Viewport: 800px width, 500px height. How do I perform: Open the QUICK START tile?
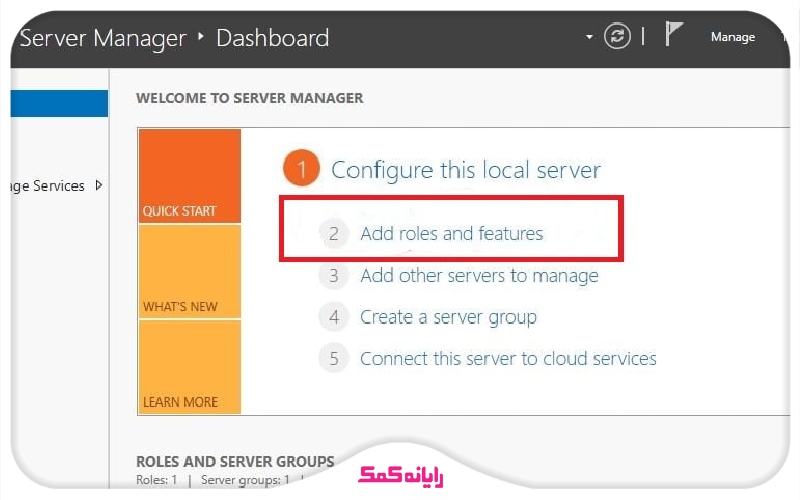coord(189,176)
